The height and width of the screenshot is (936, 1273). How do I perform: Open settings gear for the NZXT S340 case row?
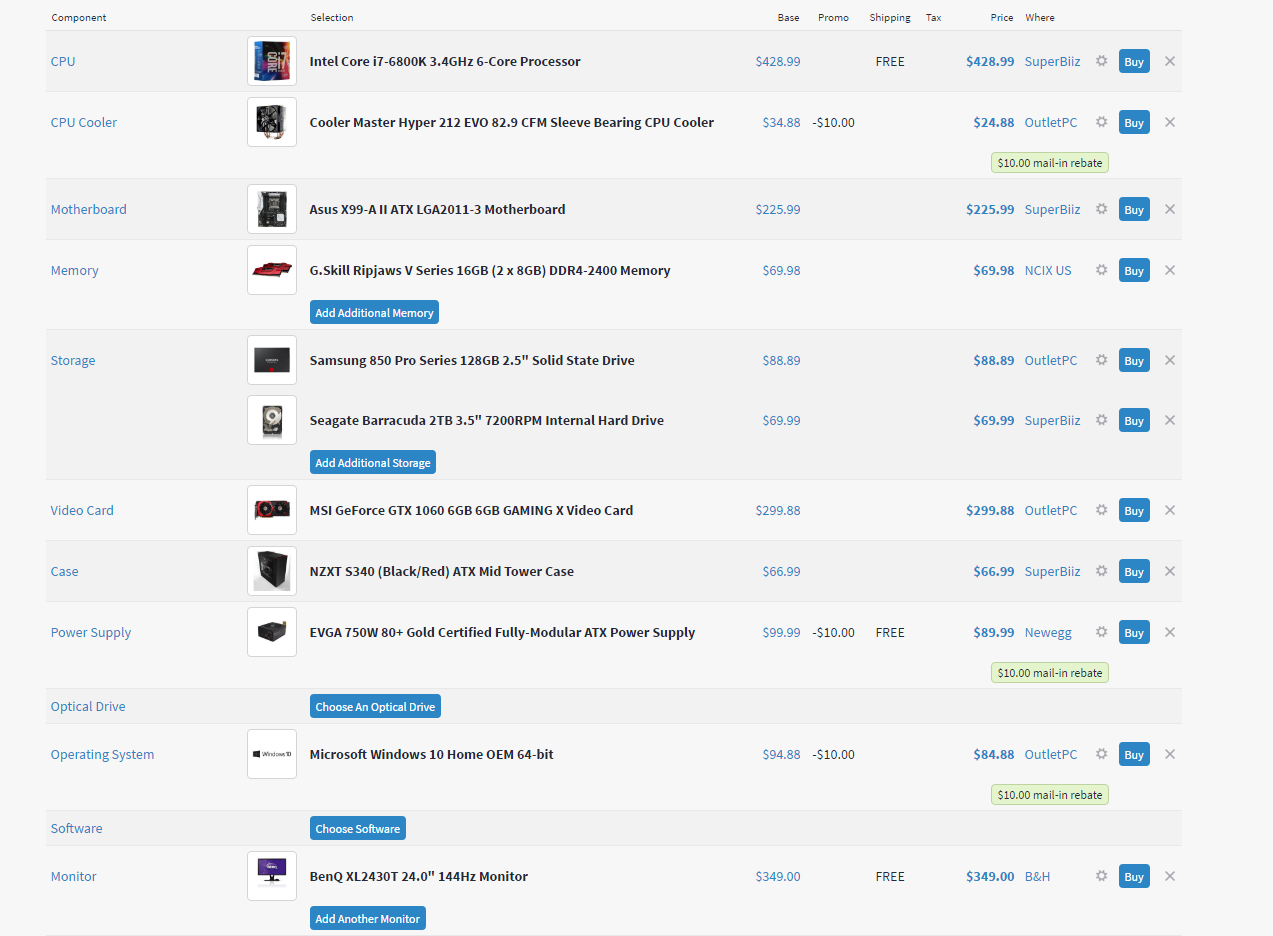tap(1101, 571)
